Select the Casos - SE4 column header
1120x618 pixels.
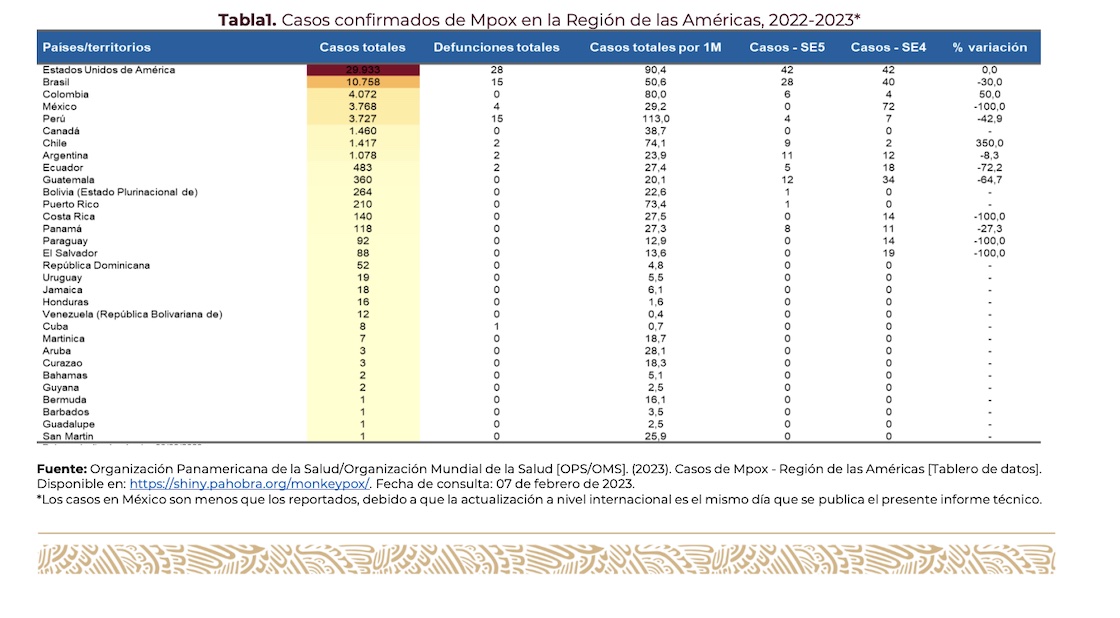(888, 47)
